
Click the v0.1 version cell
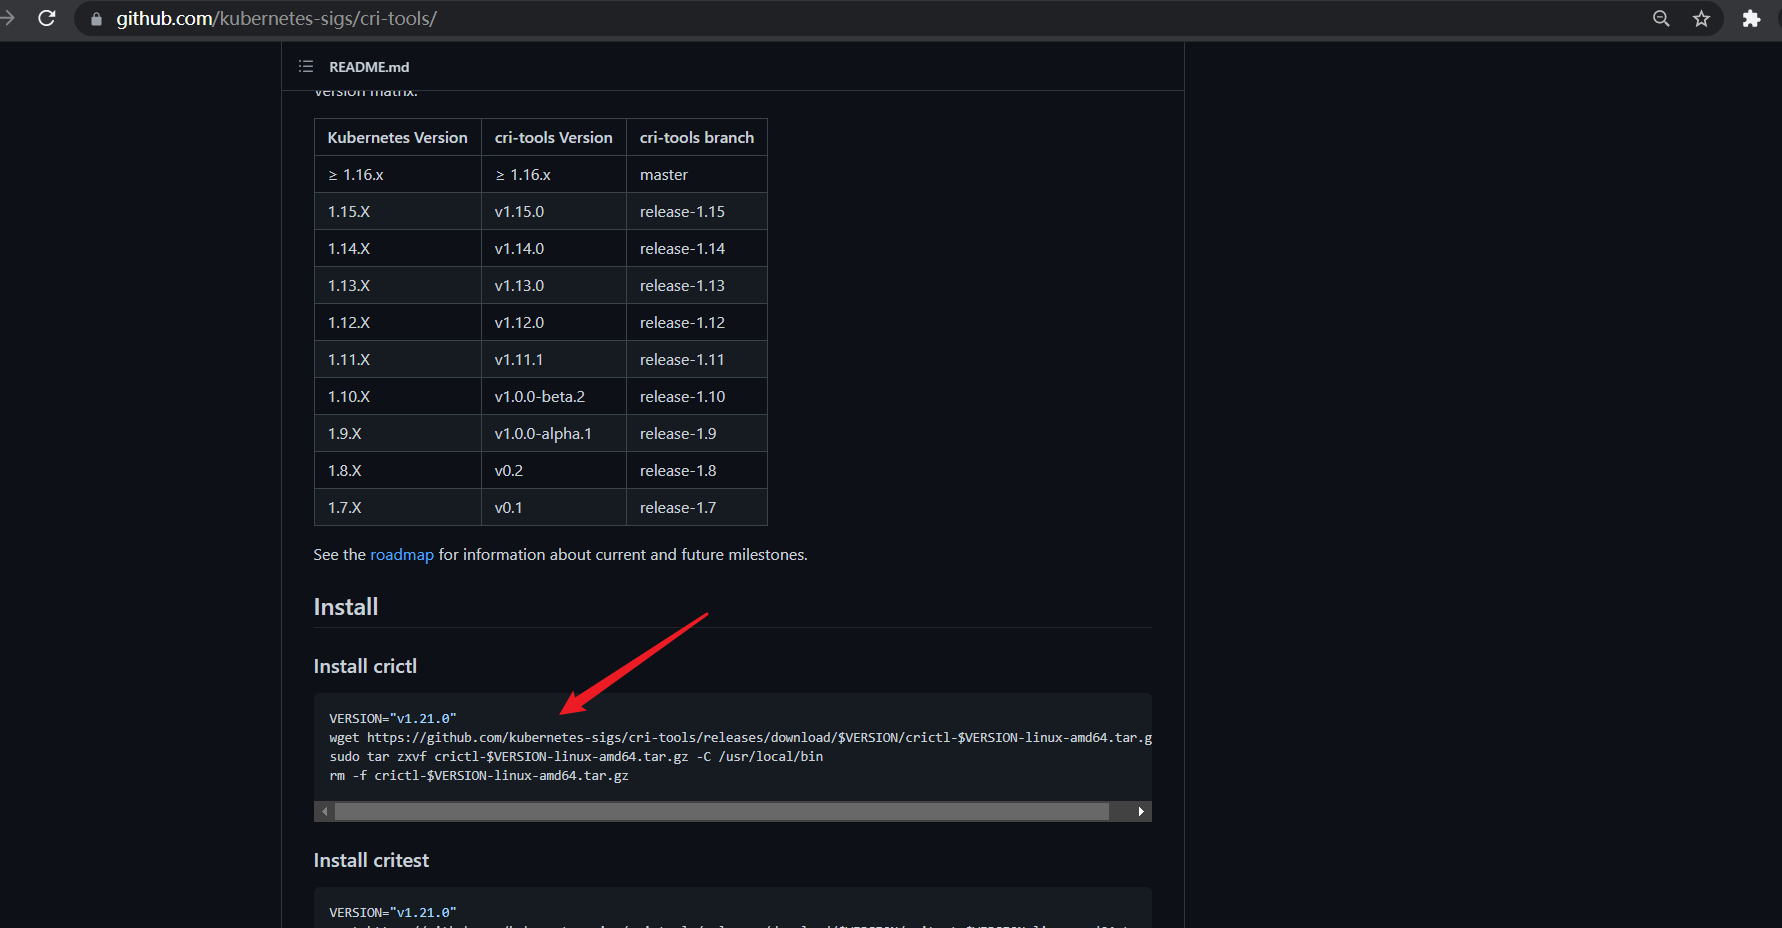tap(554, 507)
